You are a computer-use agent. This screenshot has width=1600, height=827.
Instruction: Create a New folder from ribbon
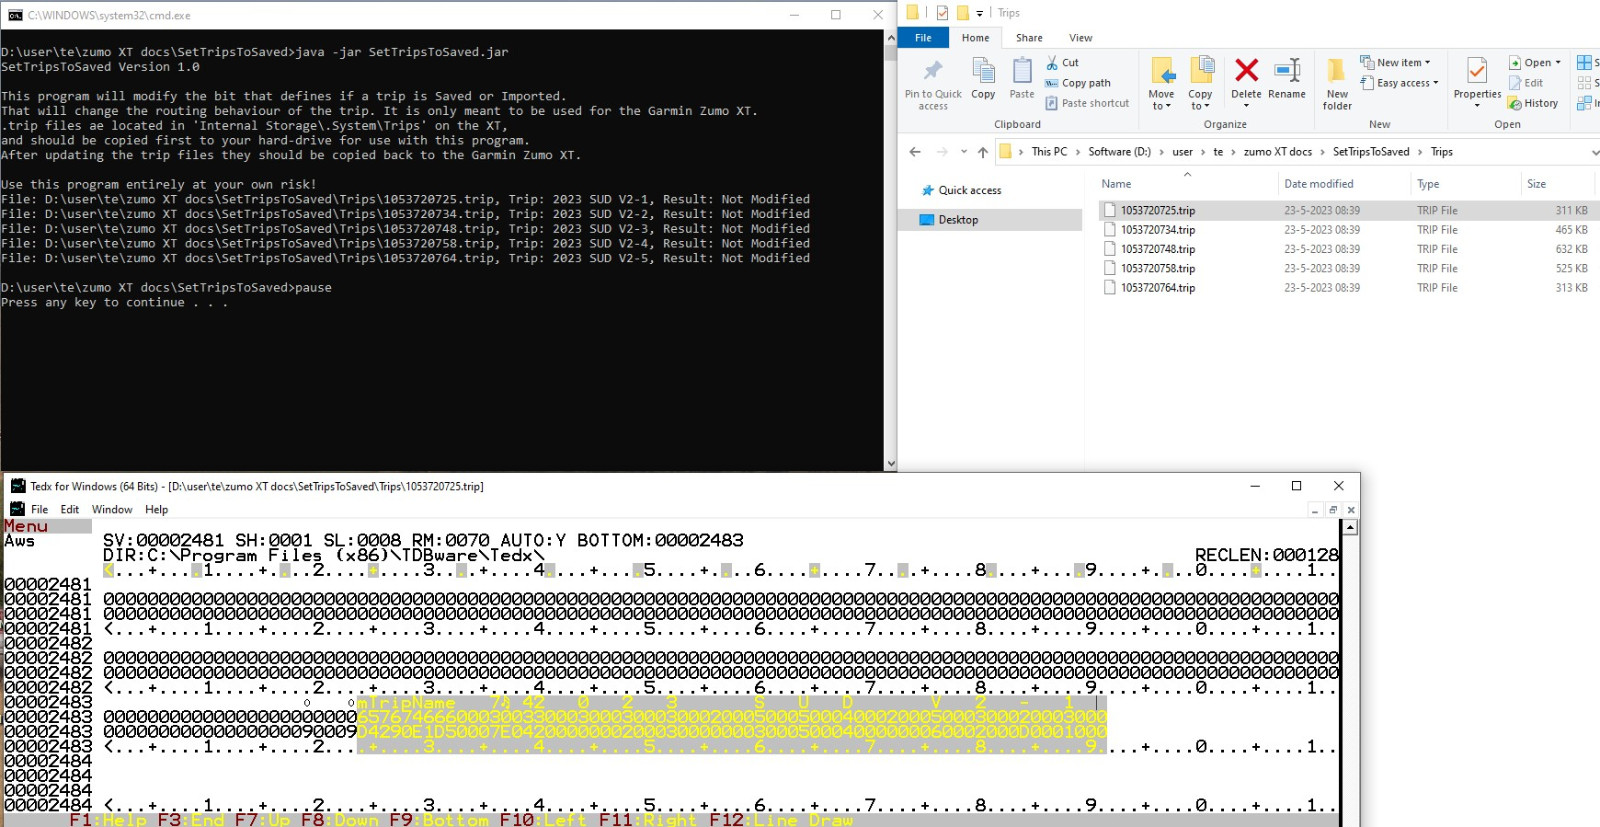1337,84
